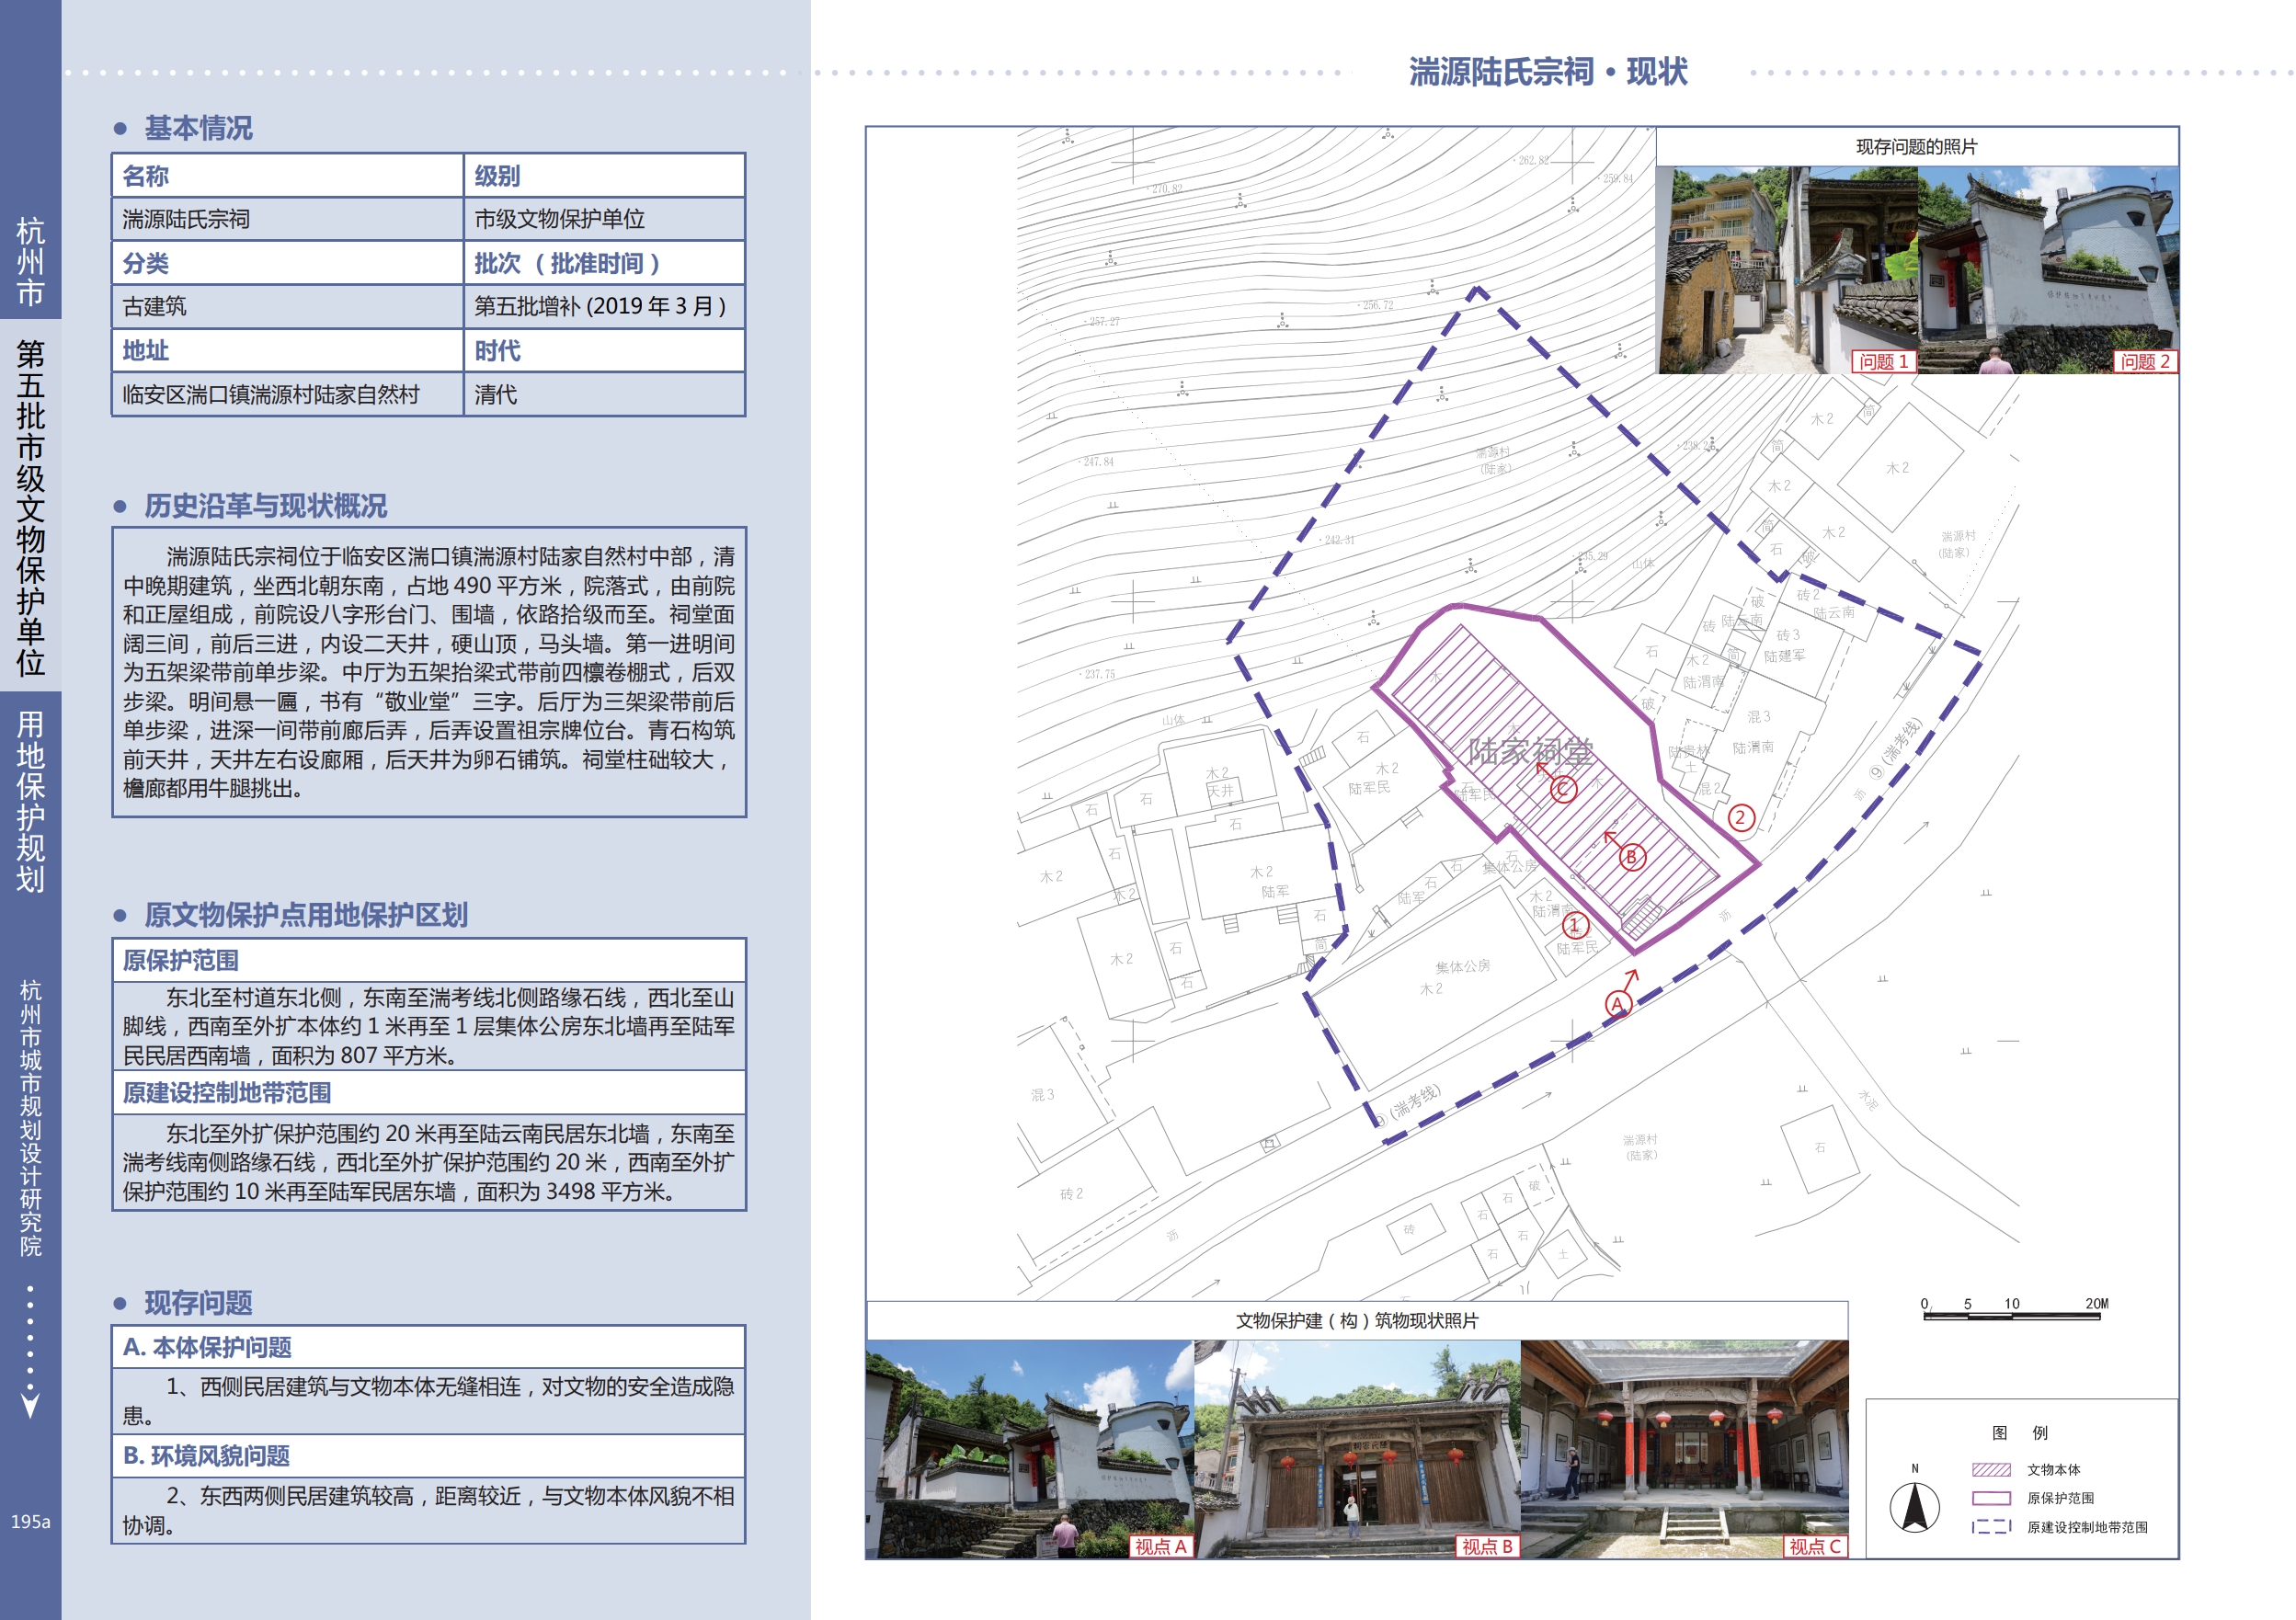
Task: Open the 视点 A photo thumbnail
Action: point(1029,1448)
